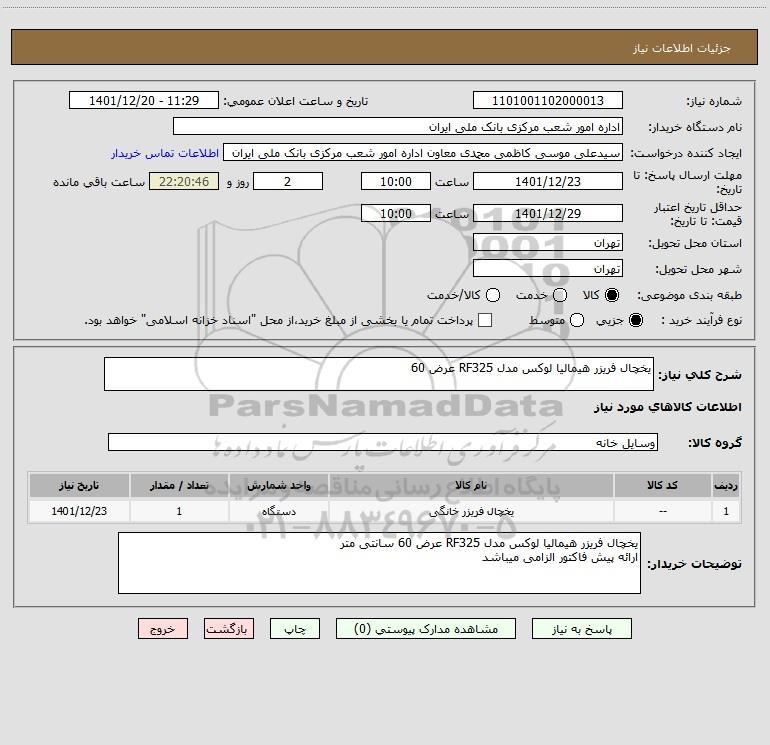Select the کالا/خدمت radio button
The image size is (770, 745).
493,295
